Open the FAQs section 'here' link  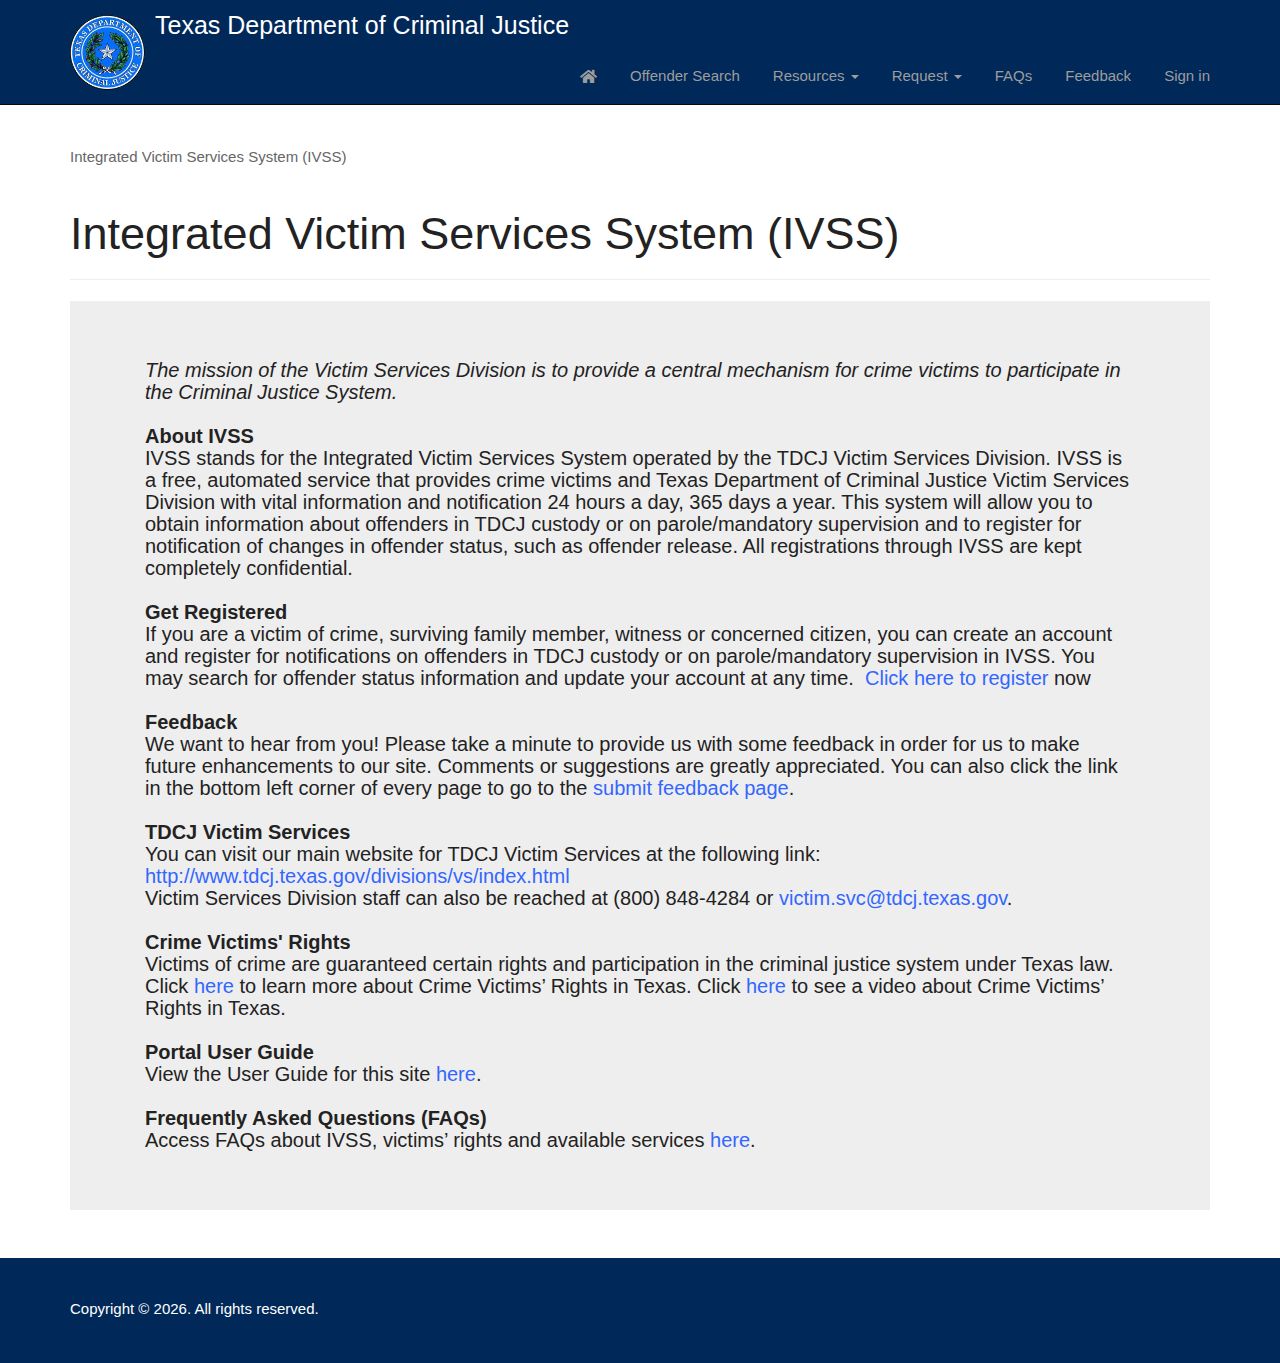[730, 1140]
